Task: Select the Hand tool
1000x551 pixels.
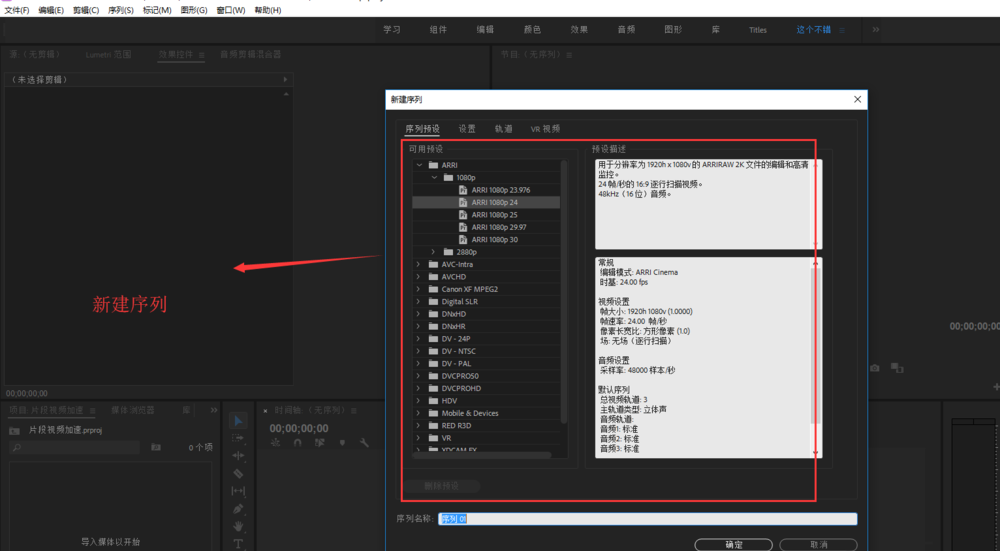Action: (238, 526)
